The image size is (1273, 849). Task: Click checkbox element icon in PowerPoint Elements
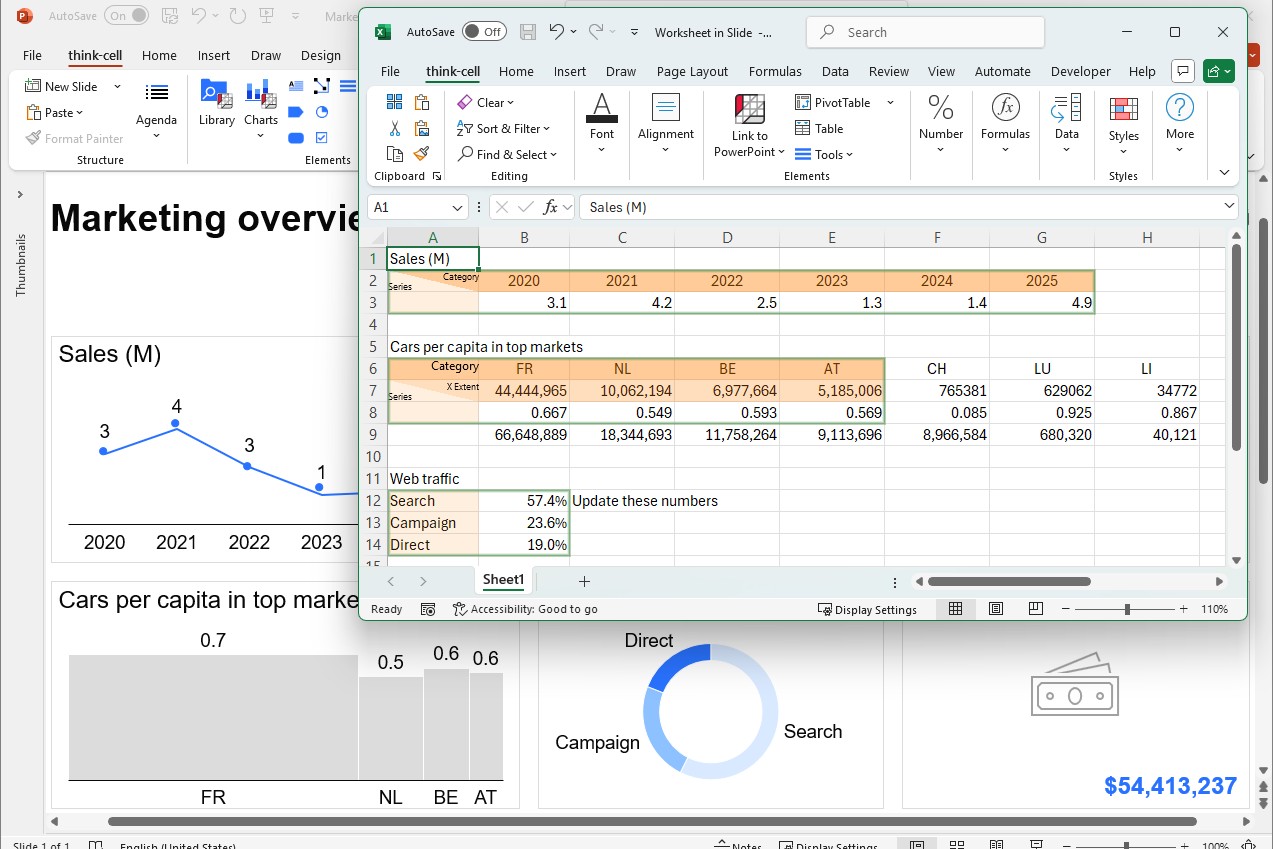pyautogui.click(x=322, y=138)
